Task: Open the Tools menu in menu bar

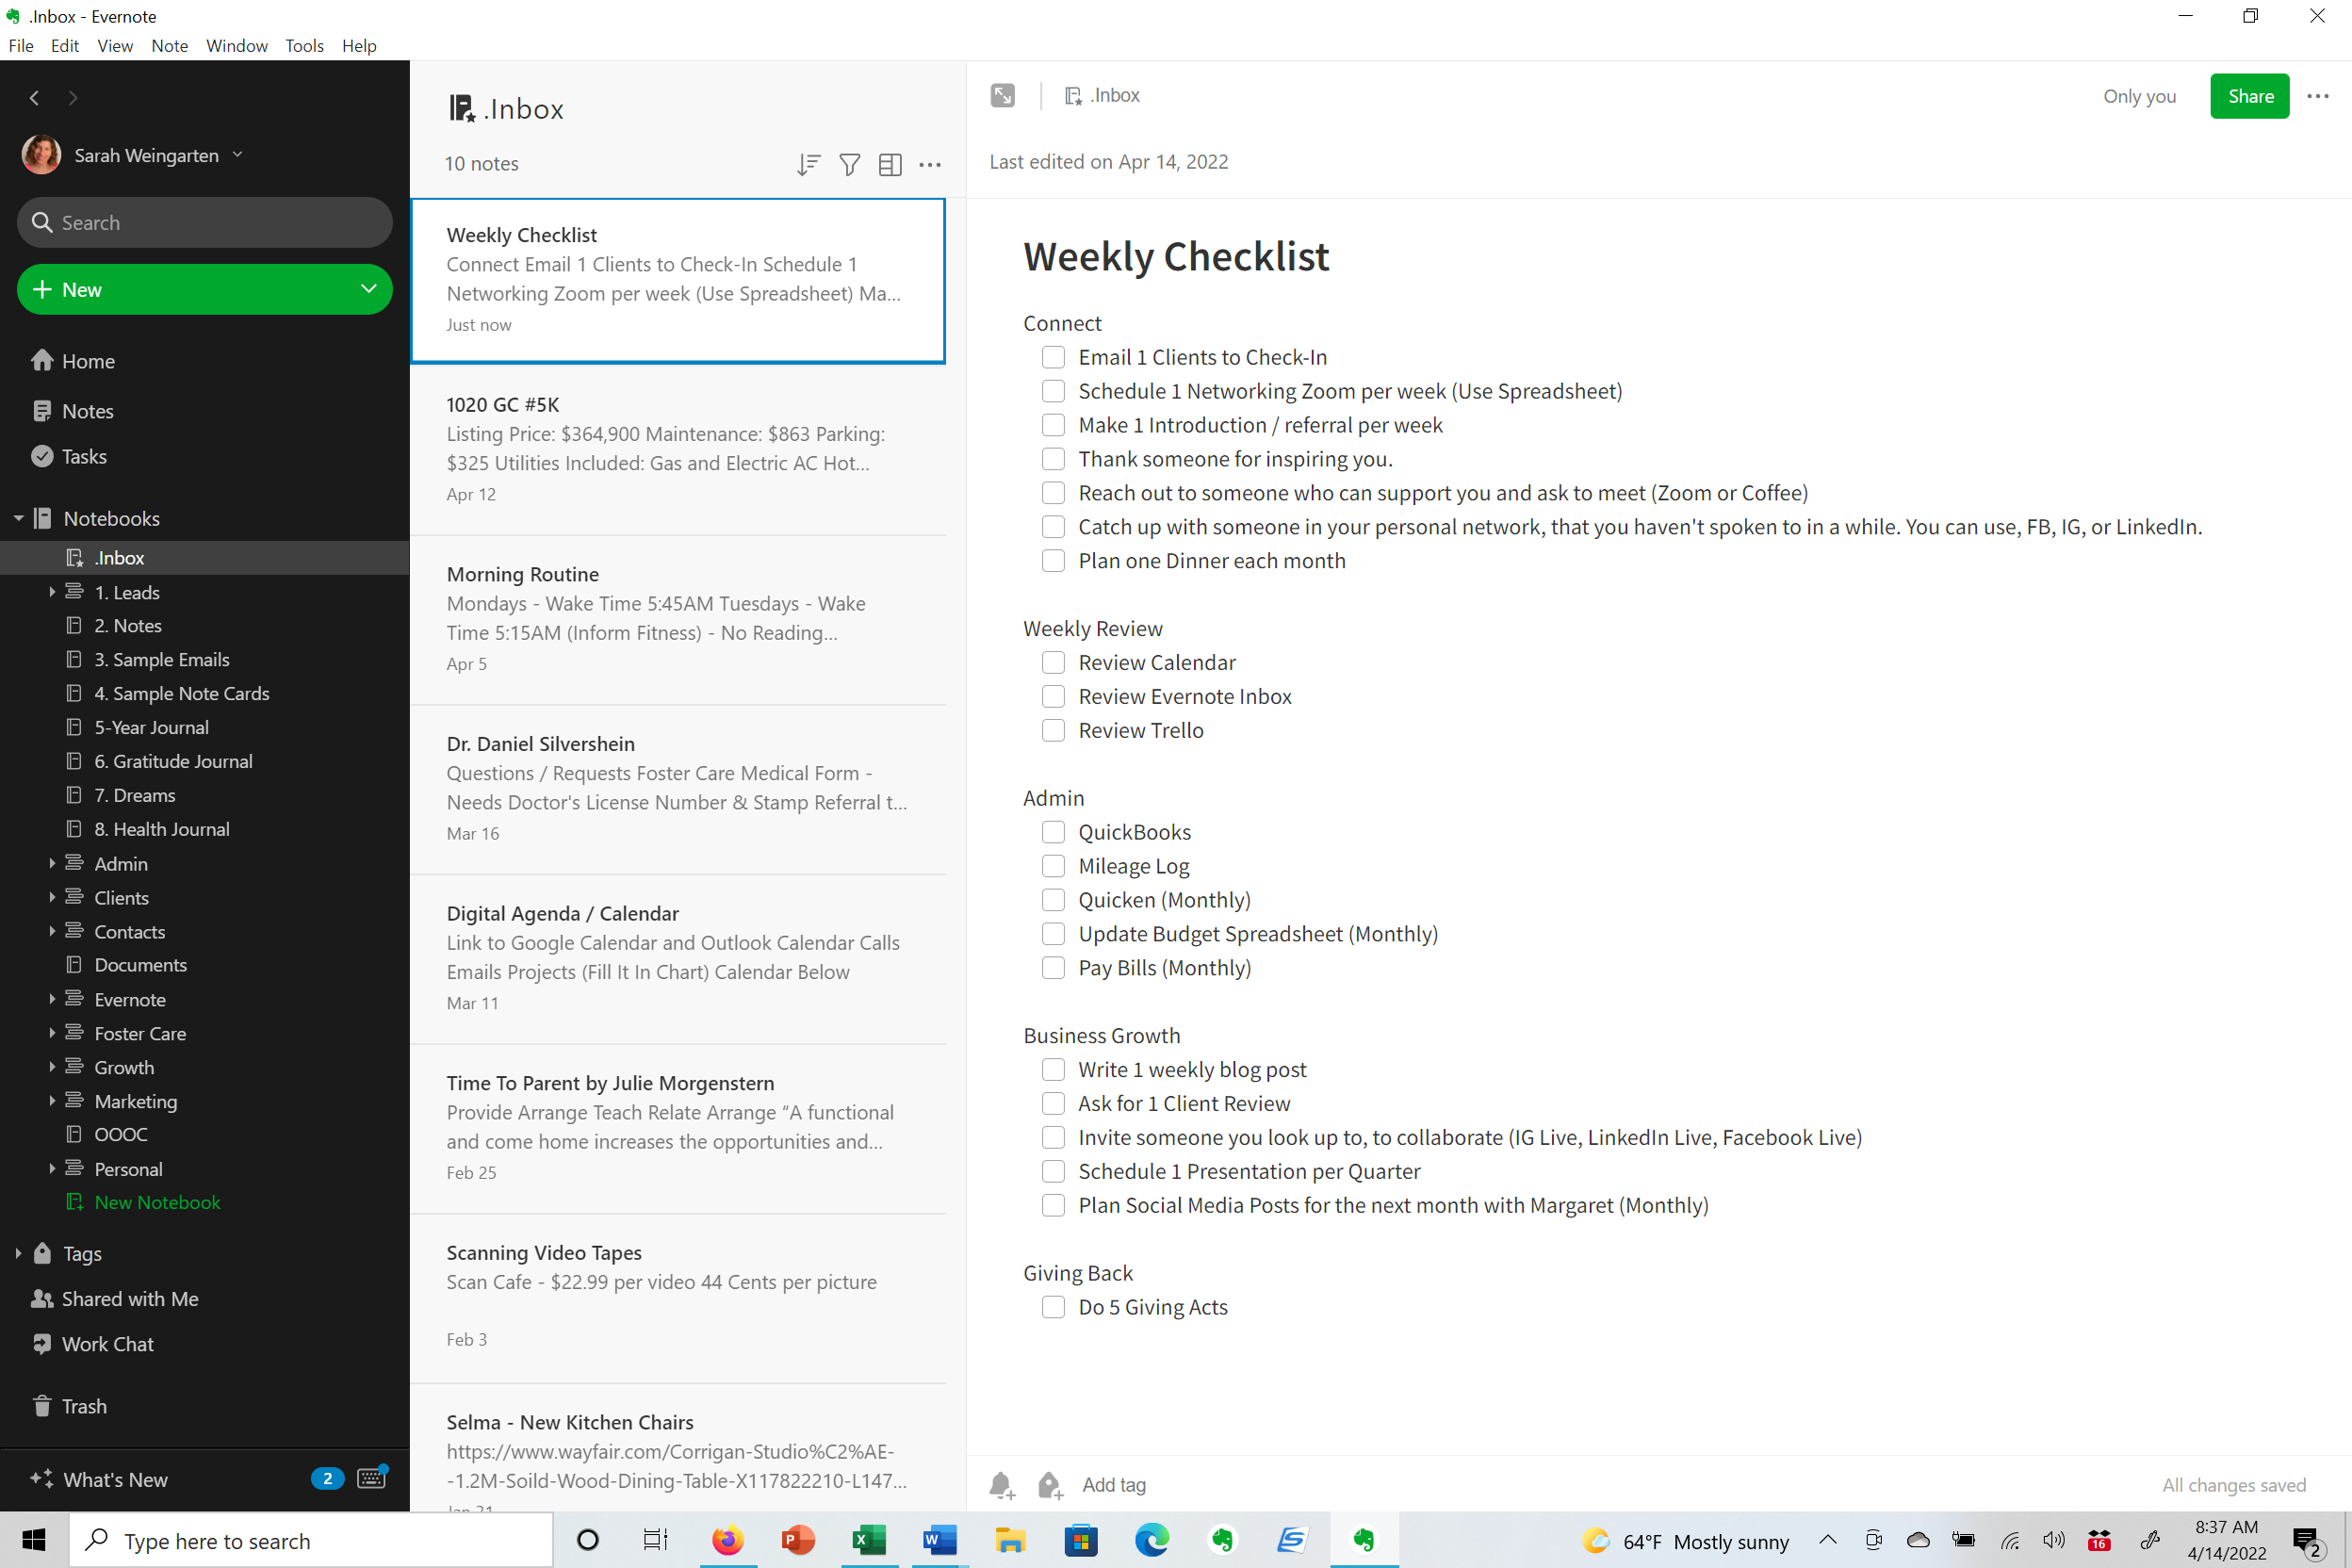Action: pos(302,43)
